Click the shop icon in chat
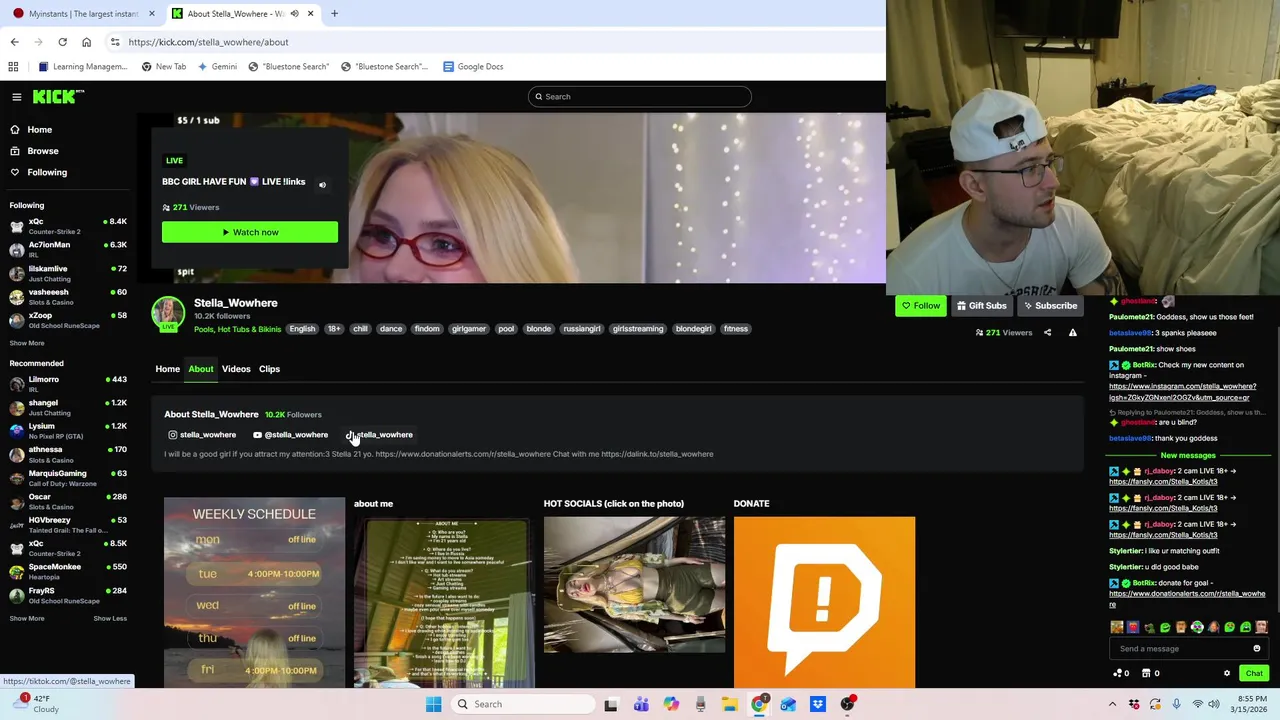The width and height of the screenshot is (1280, 720). [x=1151, y=673]
